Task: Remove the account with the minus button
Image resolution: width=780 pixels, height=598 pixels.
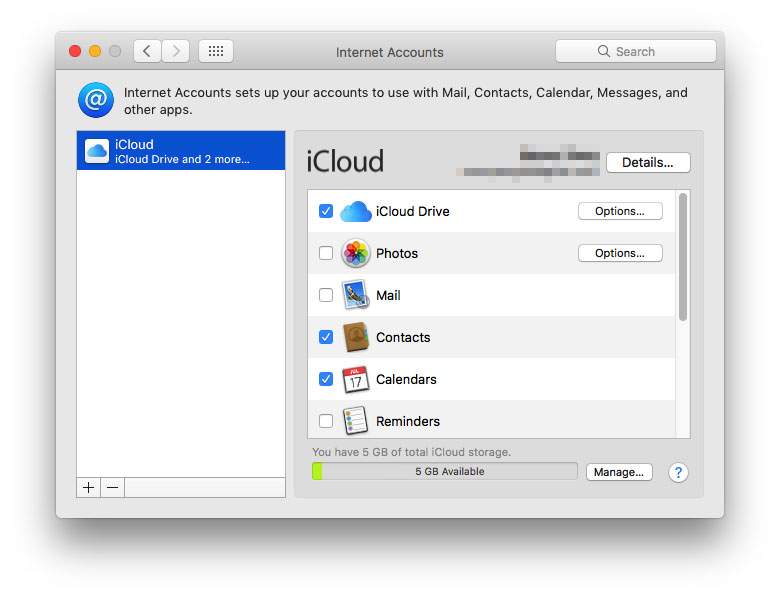Action: click(x=113, y=488)
